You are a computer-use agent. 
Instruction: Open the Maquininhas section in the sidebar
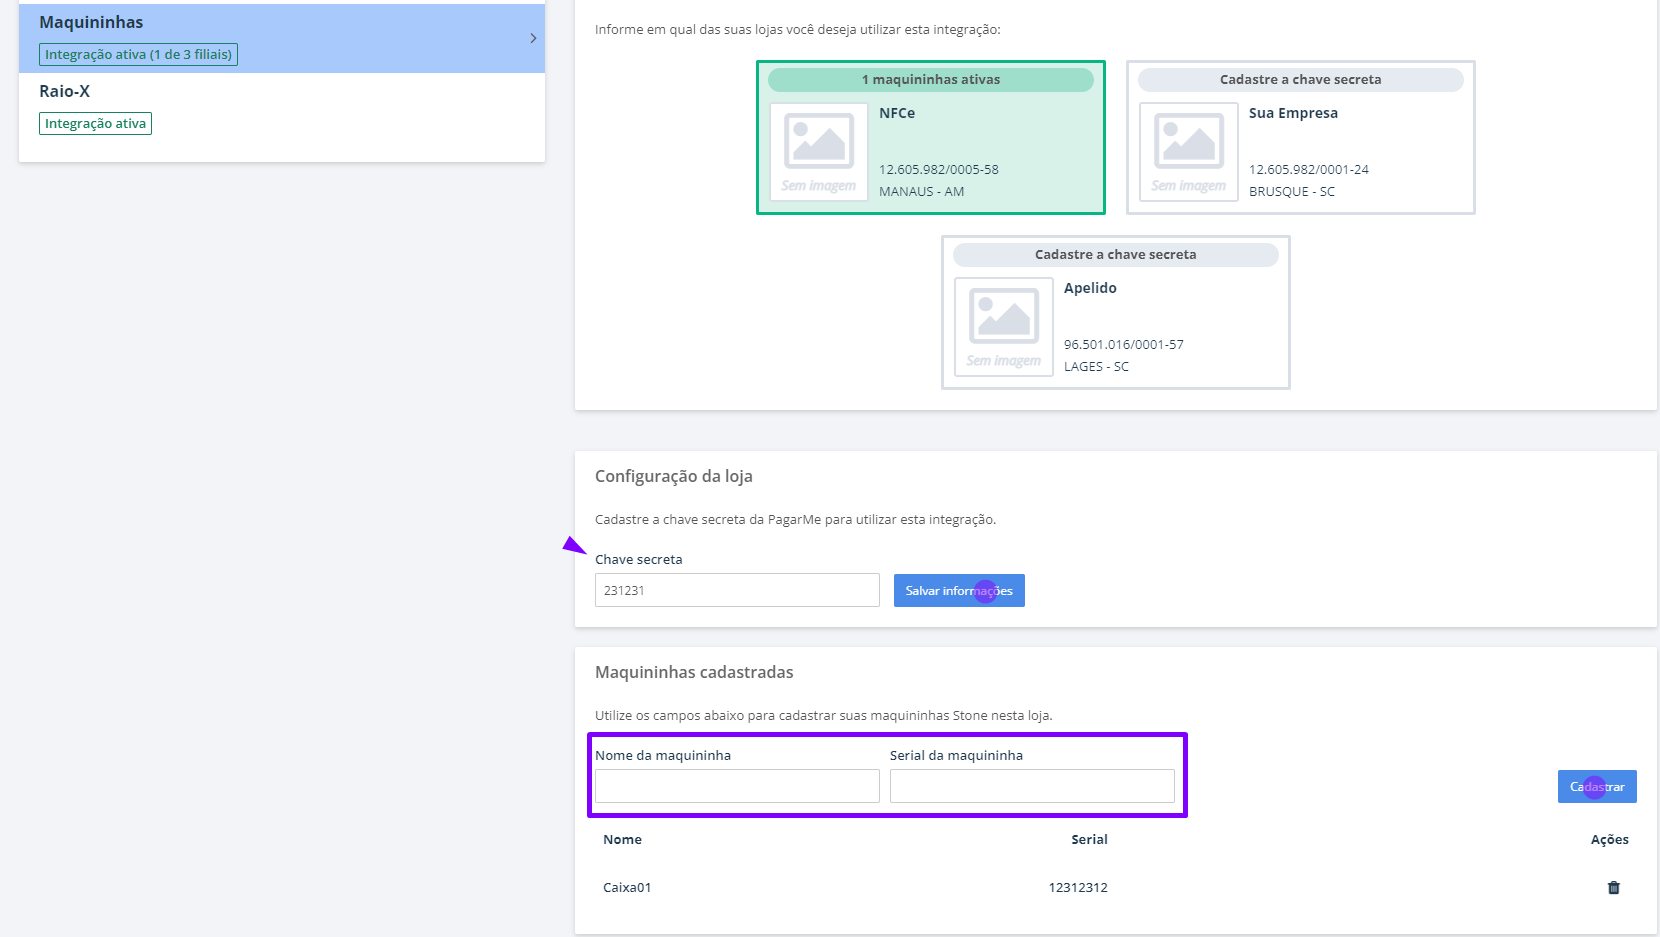[x=90, y=21]
